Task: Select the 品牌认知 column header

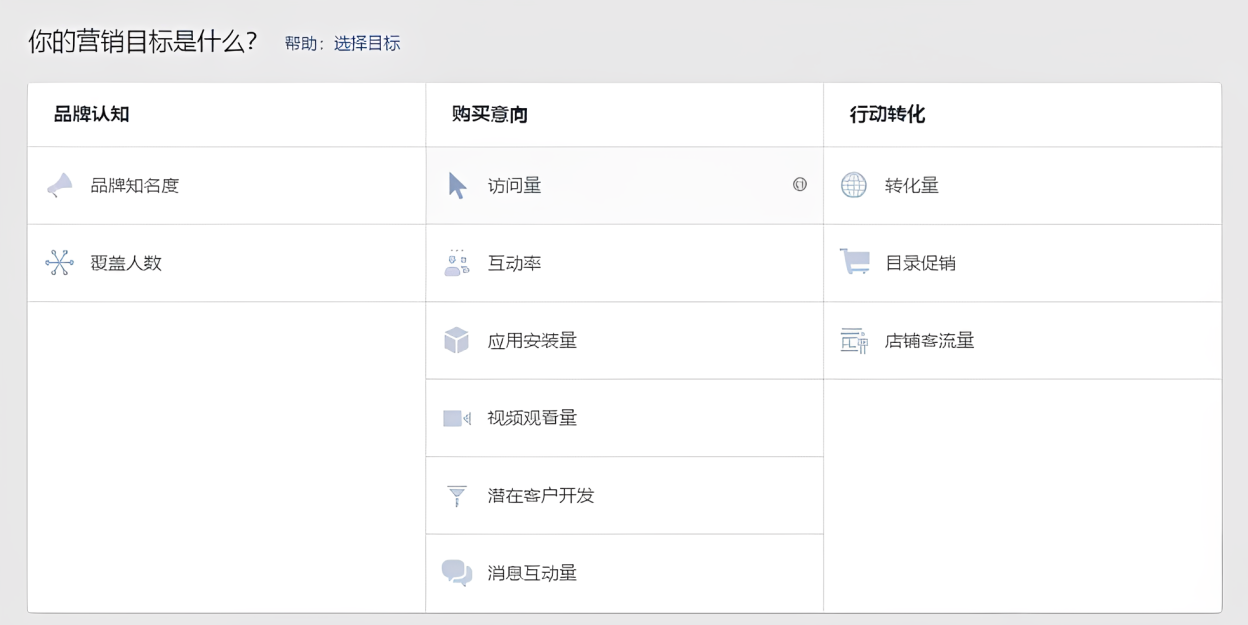Action: 92,114
